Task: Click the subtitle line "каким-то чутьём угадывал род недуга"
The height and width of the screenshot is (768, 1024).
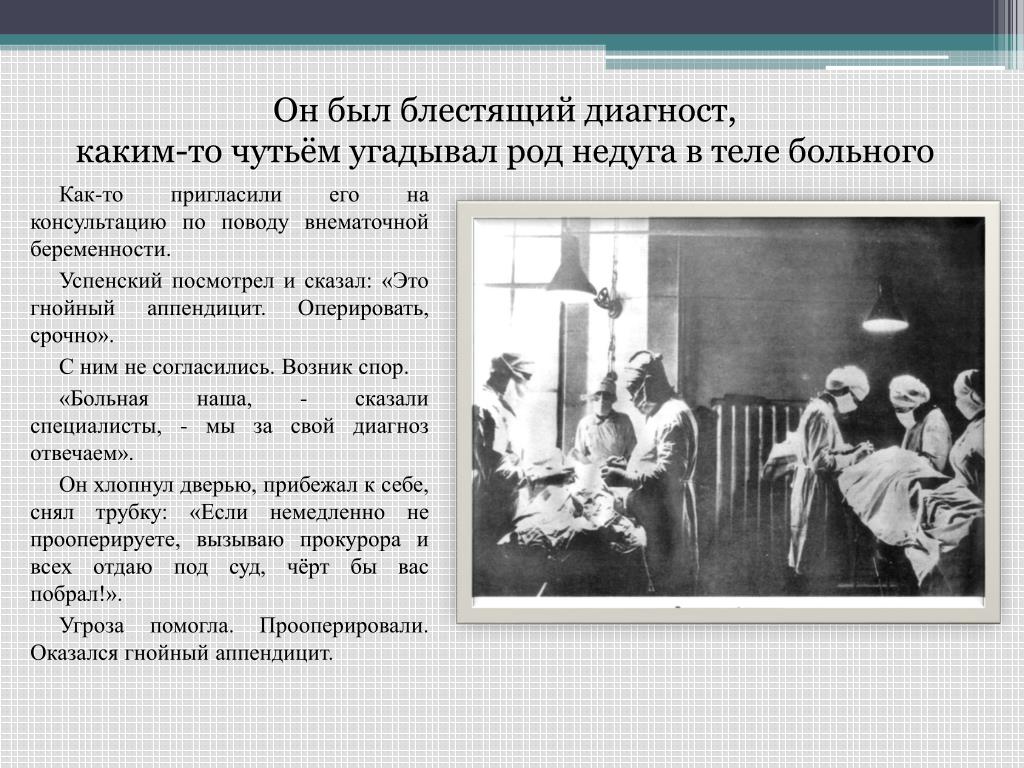Action: [x=376, y=152]
